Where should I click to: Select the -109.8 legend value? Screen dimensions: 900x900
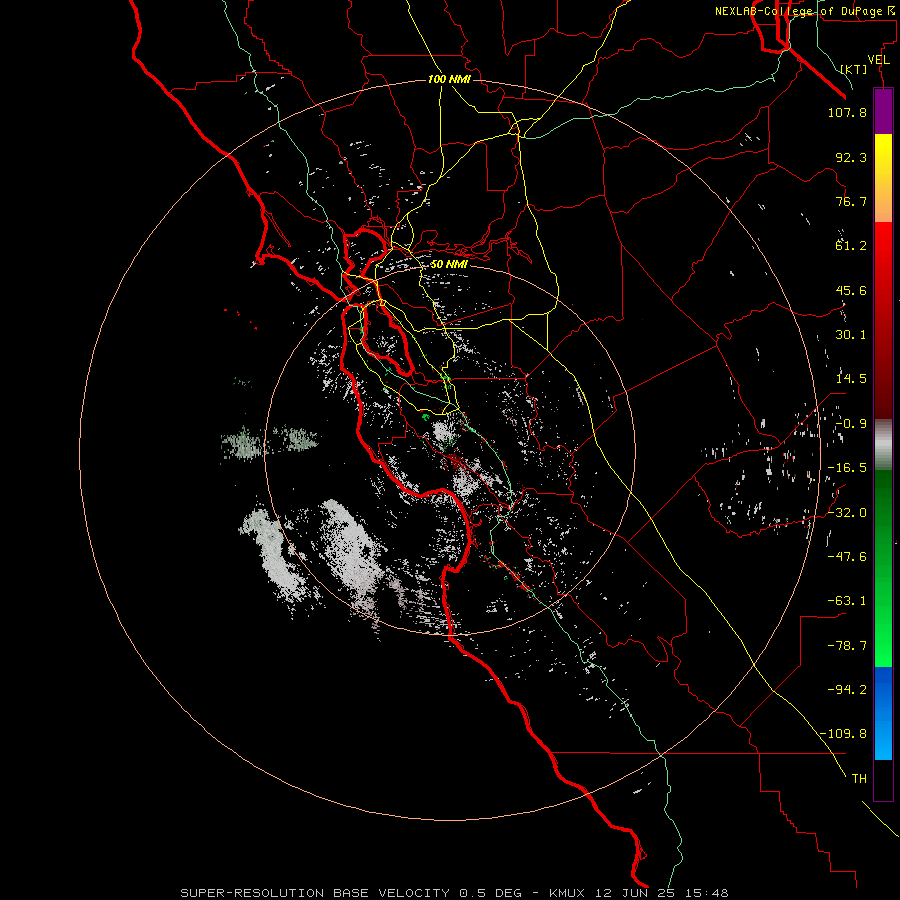pos(843,734)
